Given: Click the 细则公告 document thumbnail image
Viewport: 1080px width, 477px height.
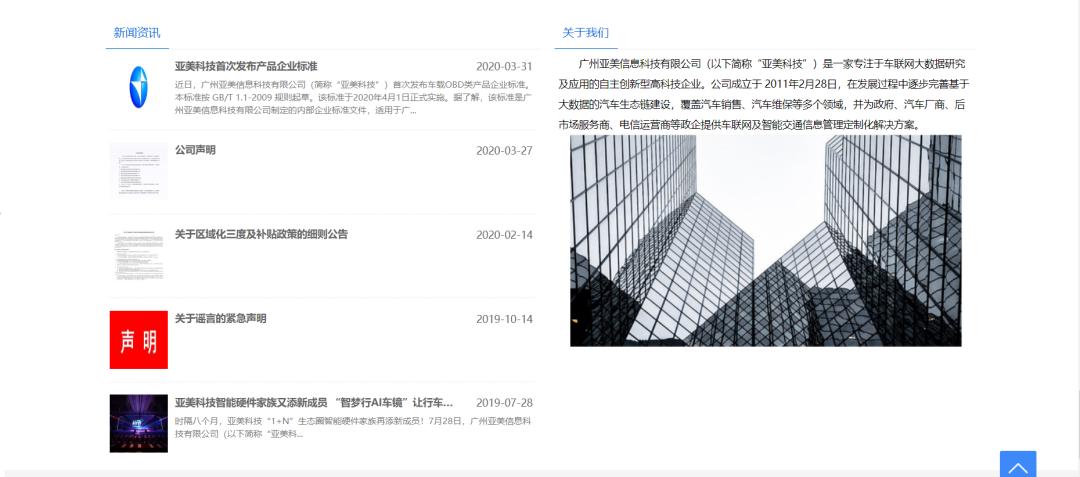Looking at the screenshot, I should (138, 255).
